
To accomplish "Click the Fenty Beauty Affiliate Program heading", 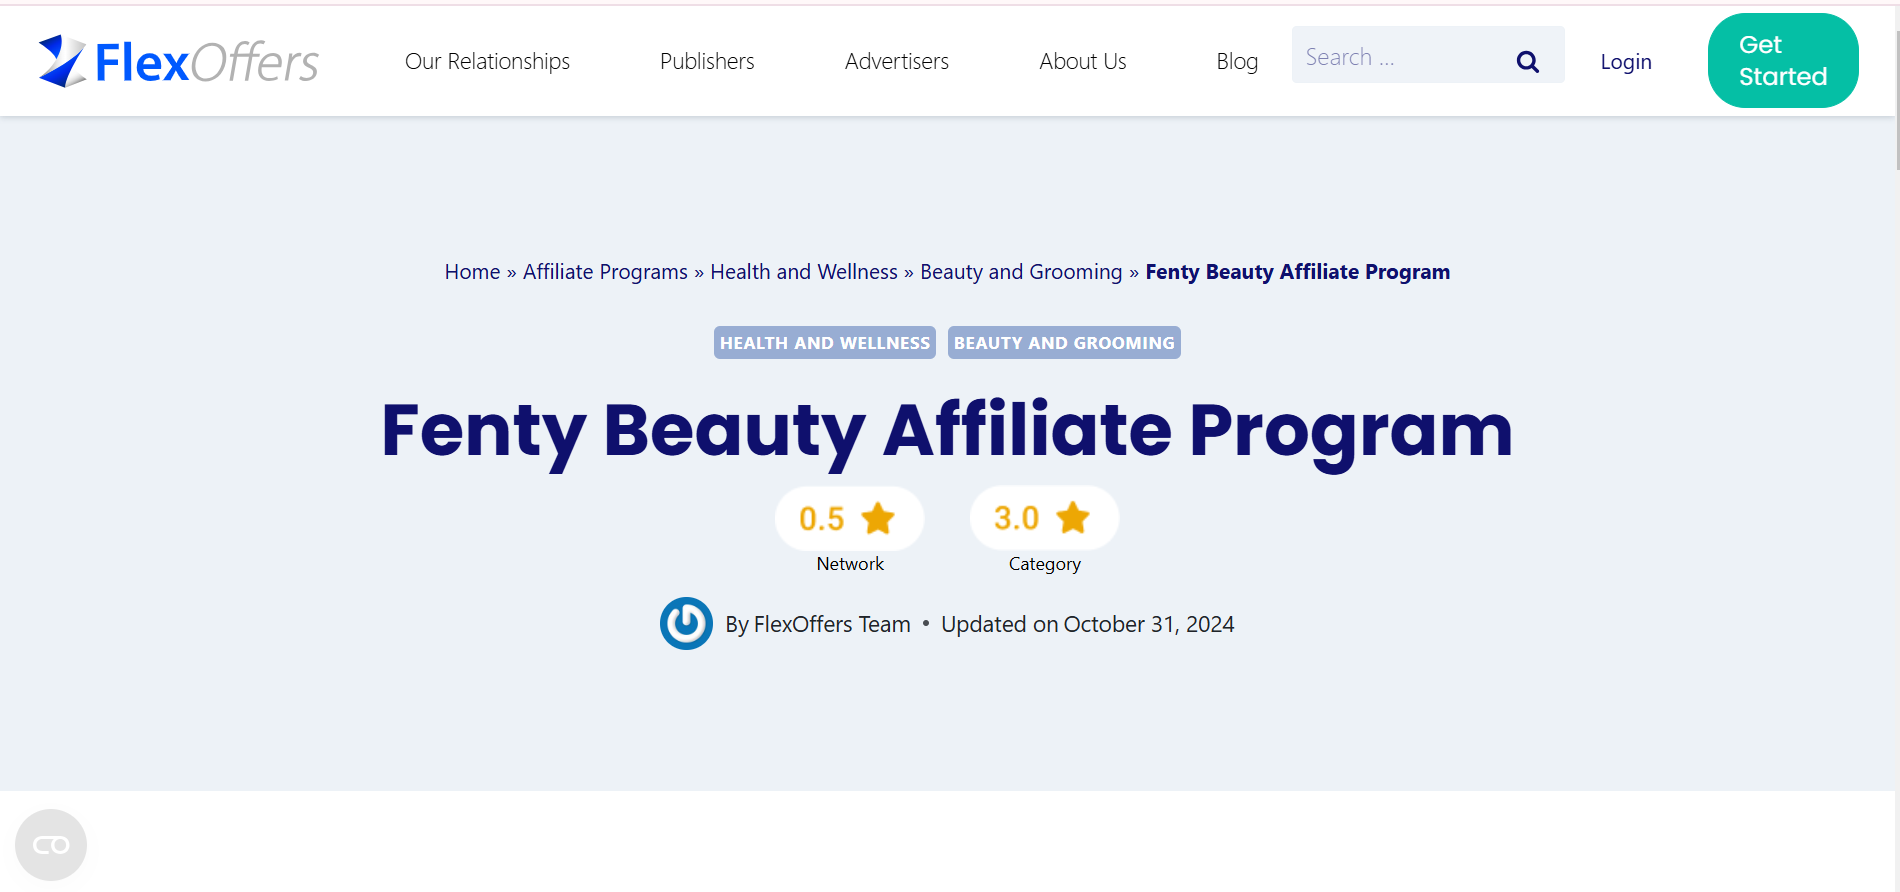I will (947, 431).
